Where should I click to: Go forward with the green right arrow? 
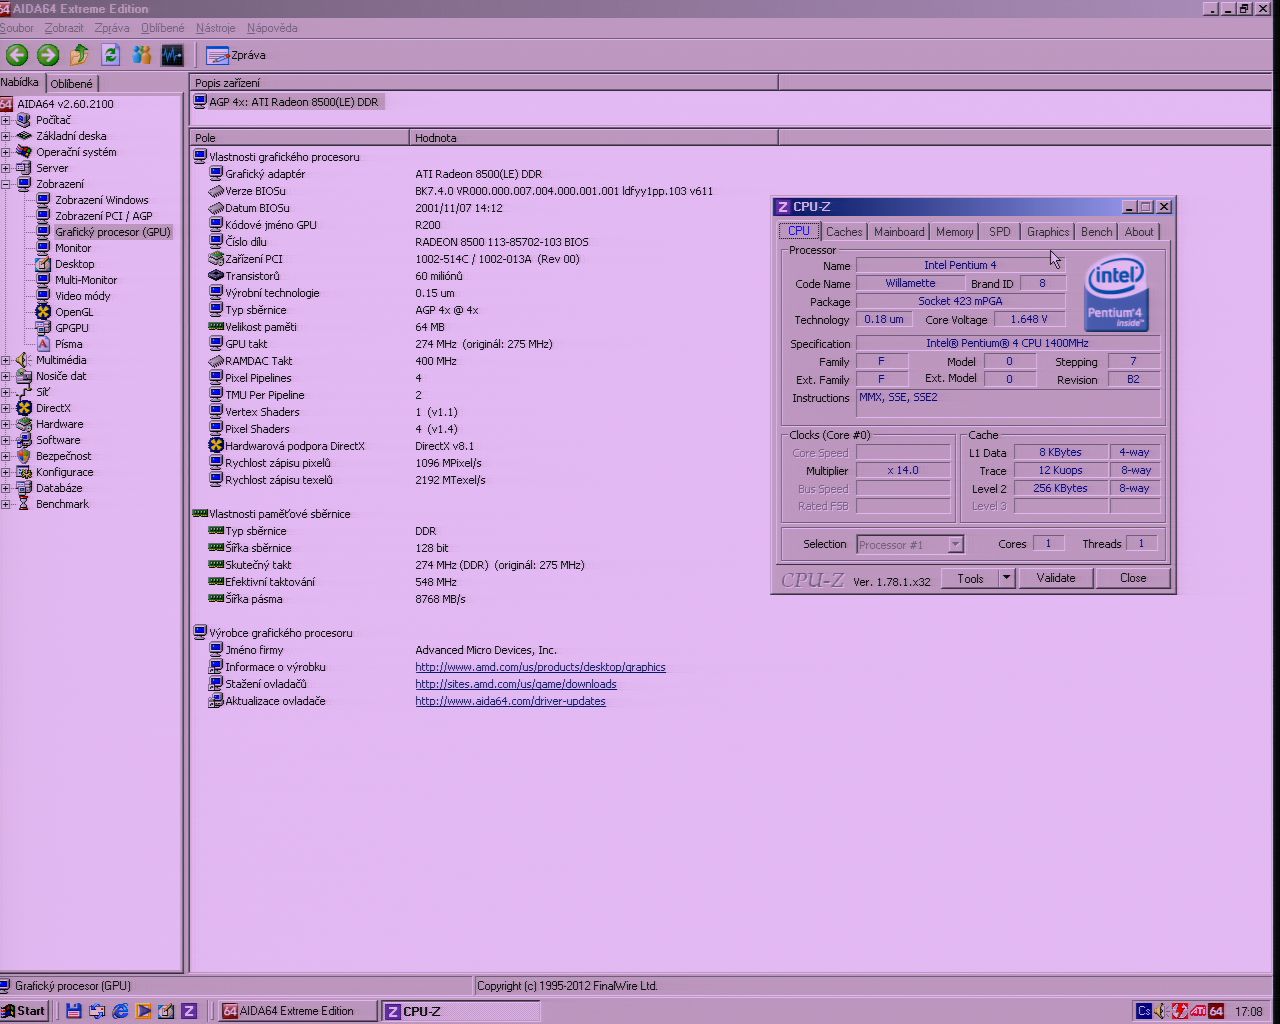[x=48, y=55]
